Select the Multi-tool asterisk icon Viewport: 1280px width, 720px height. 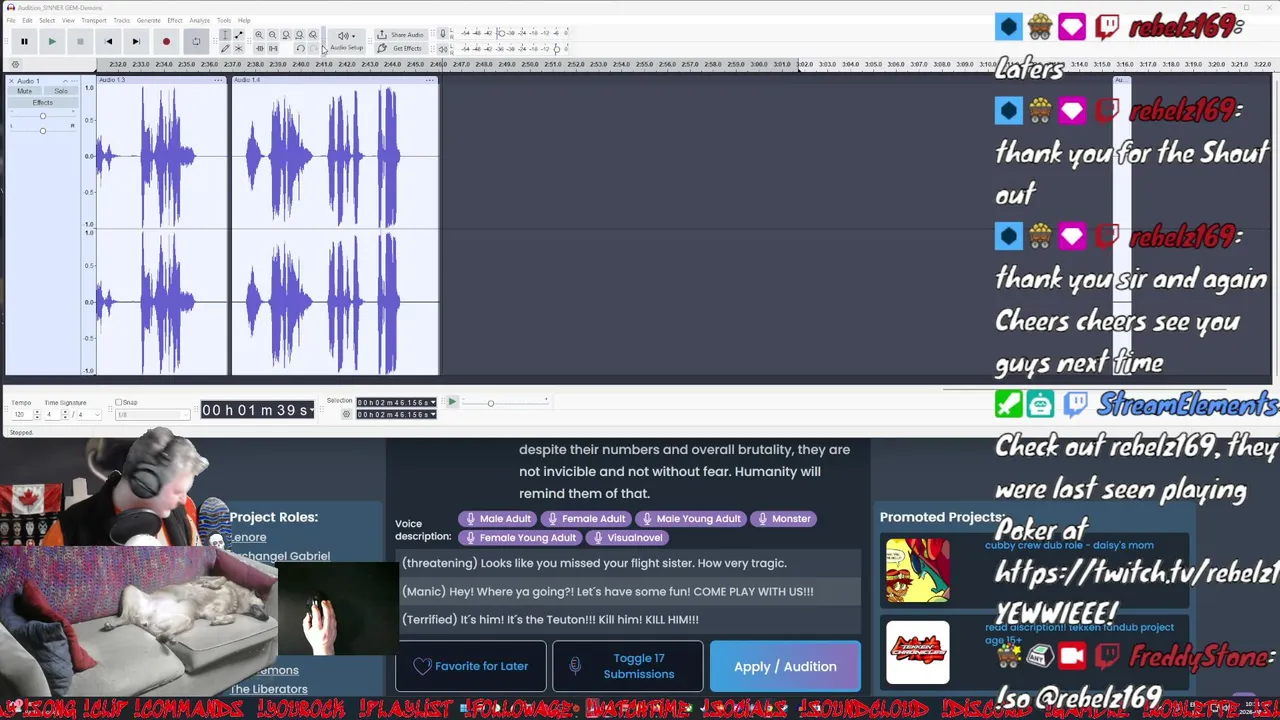(x=238, y=48)
